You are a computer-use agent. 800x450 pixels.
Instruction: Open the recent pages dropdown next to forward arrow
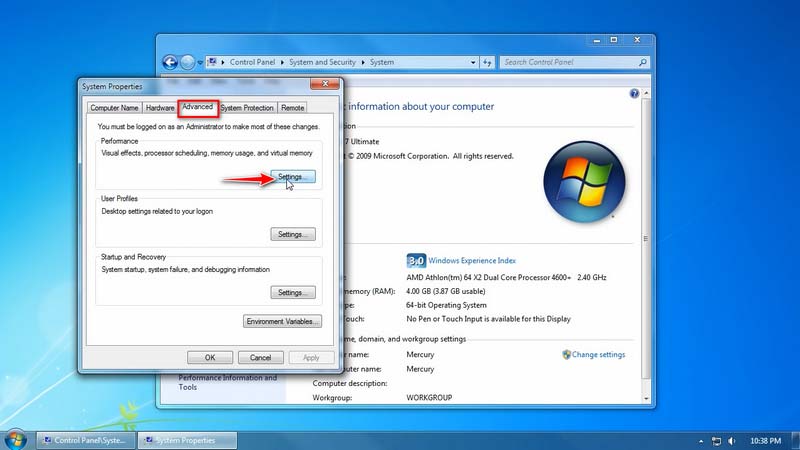click(200, 63)
